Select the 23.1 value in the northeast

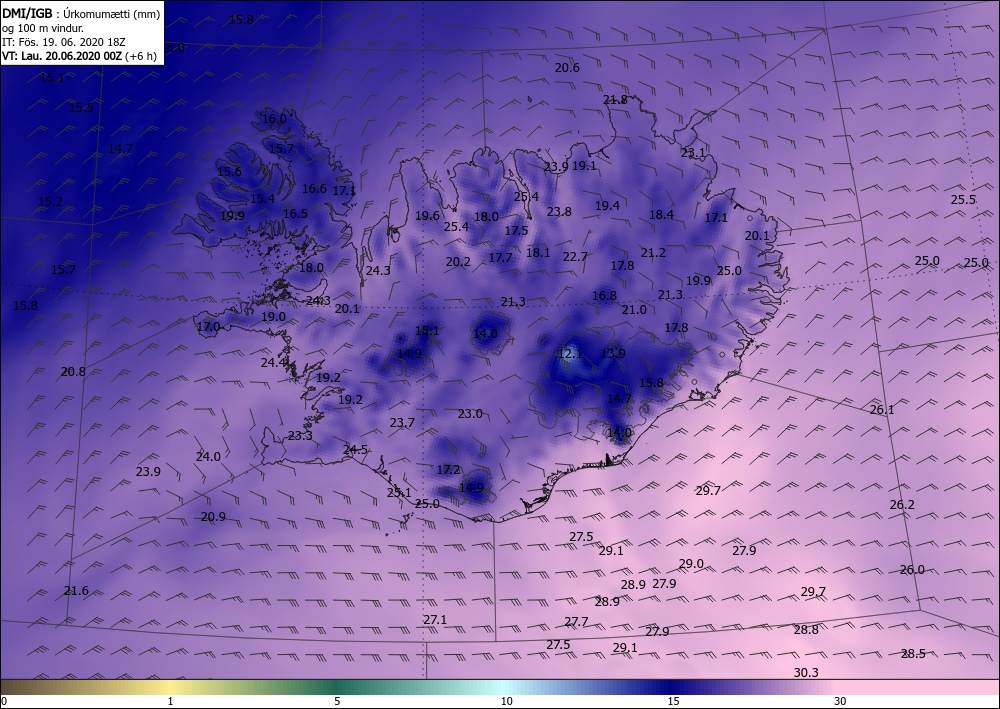(x=693, y=152)
